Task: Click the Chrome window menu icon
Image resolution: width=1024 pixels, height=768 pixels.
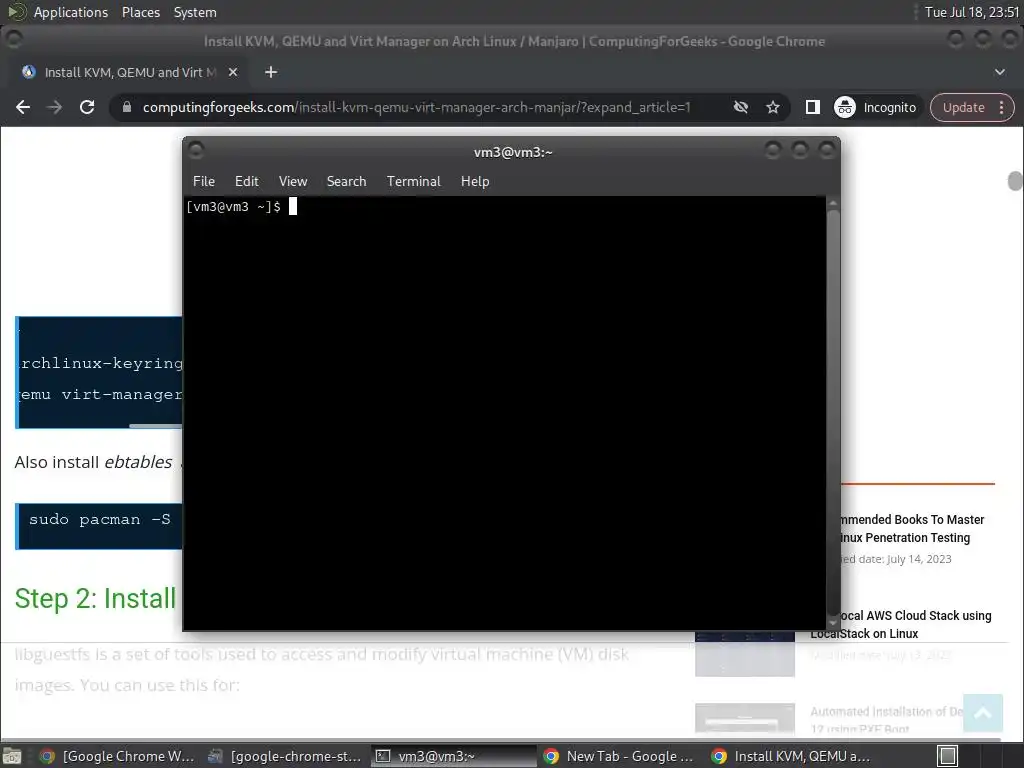Action: 14,40
